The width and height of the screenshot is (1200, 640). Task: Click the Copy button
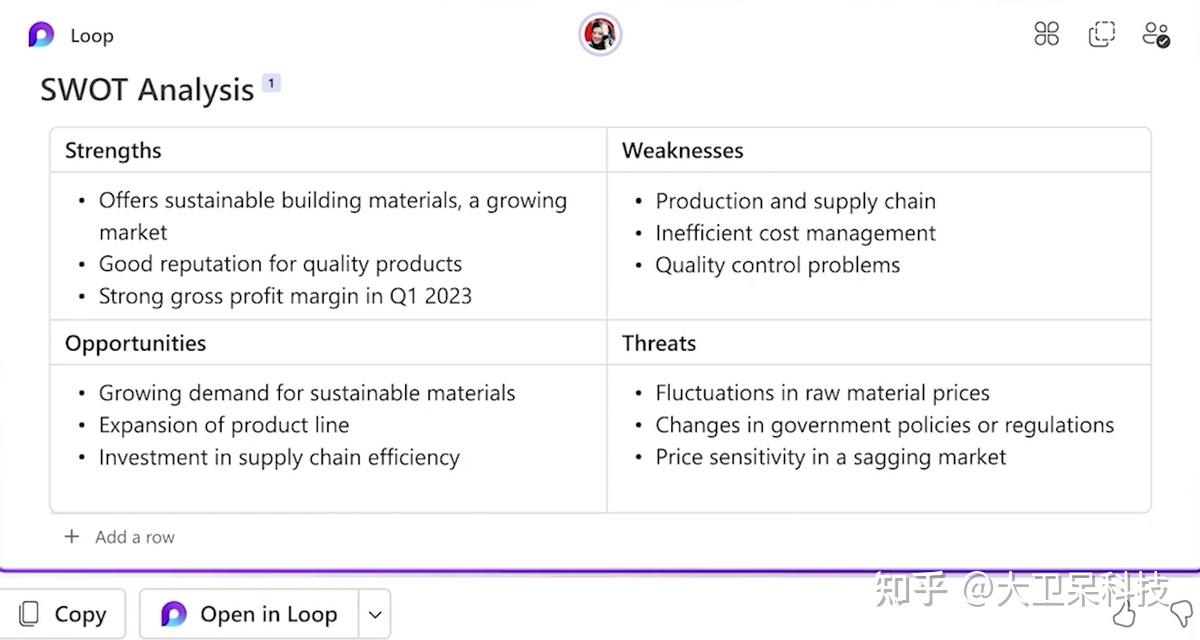63,614
